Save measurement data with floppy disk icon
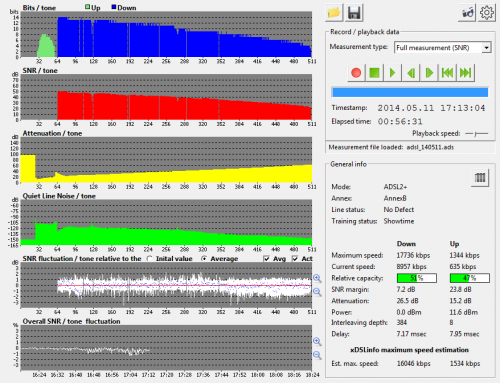This screenshot has height=383, width=500. click(354, 13)
